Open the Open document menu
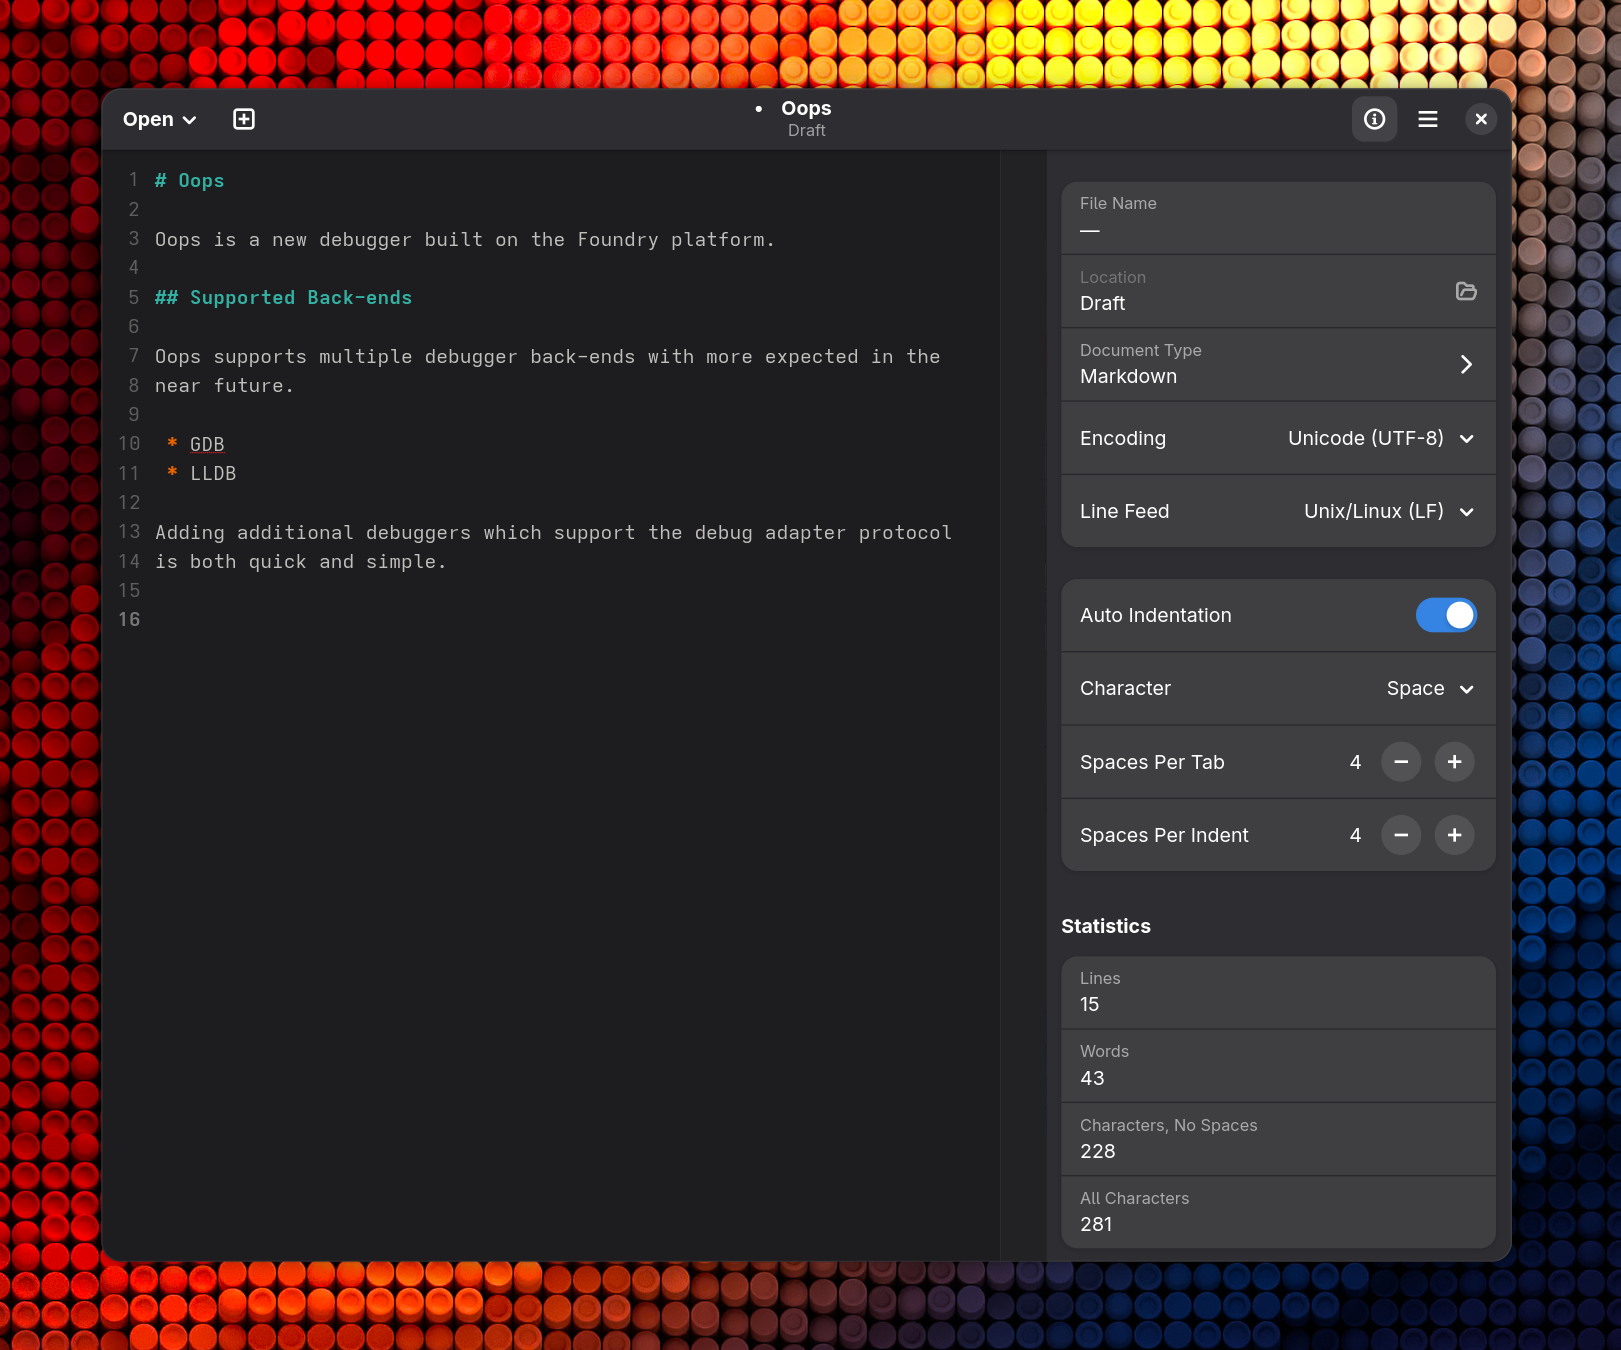 click(158, 118)
